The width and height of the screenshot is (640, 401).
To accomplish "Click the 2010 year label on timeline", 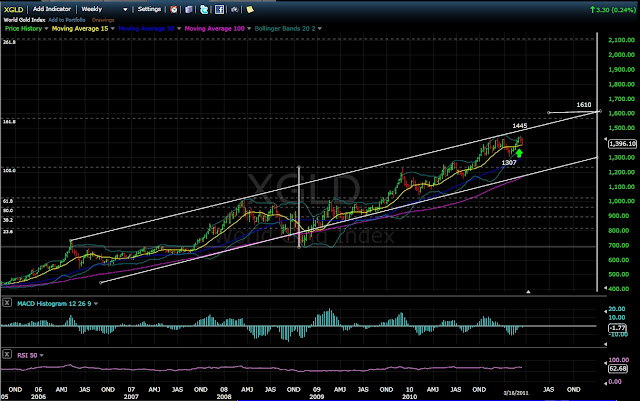I will (409, 397).
